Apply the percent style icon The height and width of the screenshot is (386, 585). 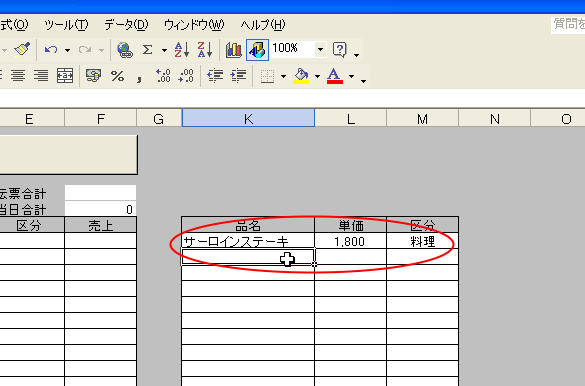click(117, 76)
